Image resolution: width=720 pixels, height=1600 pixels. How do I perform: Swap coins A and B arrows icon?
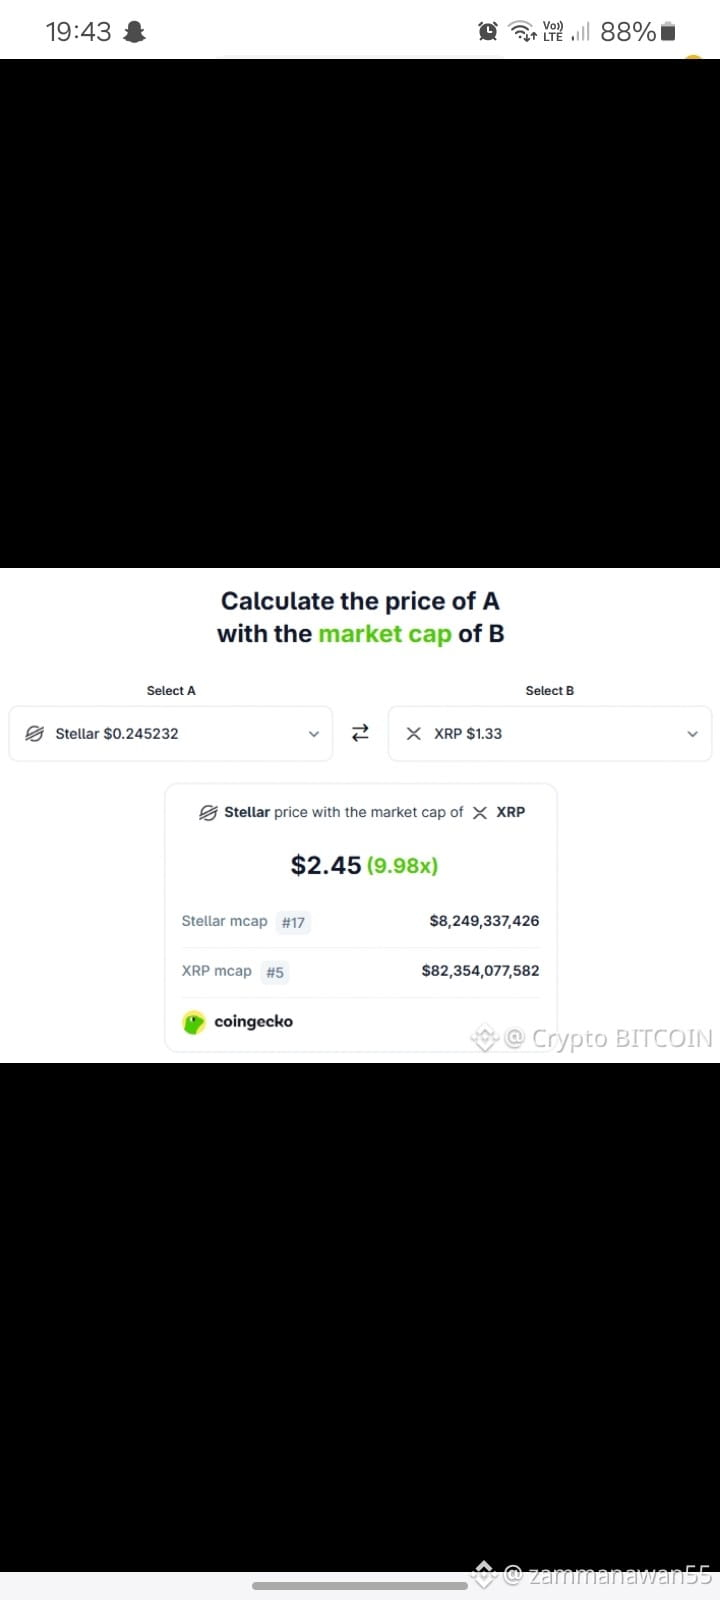360,733
